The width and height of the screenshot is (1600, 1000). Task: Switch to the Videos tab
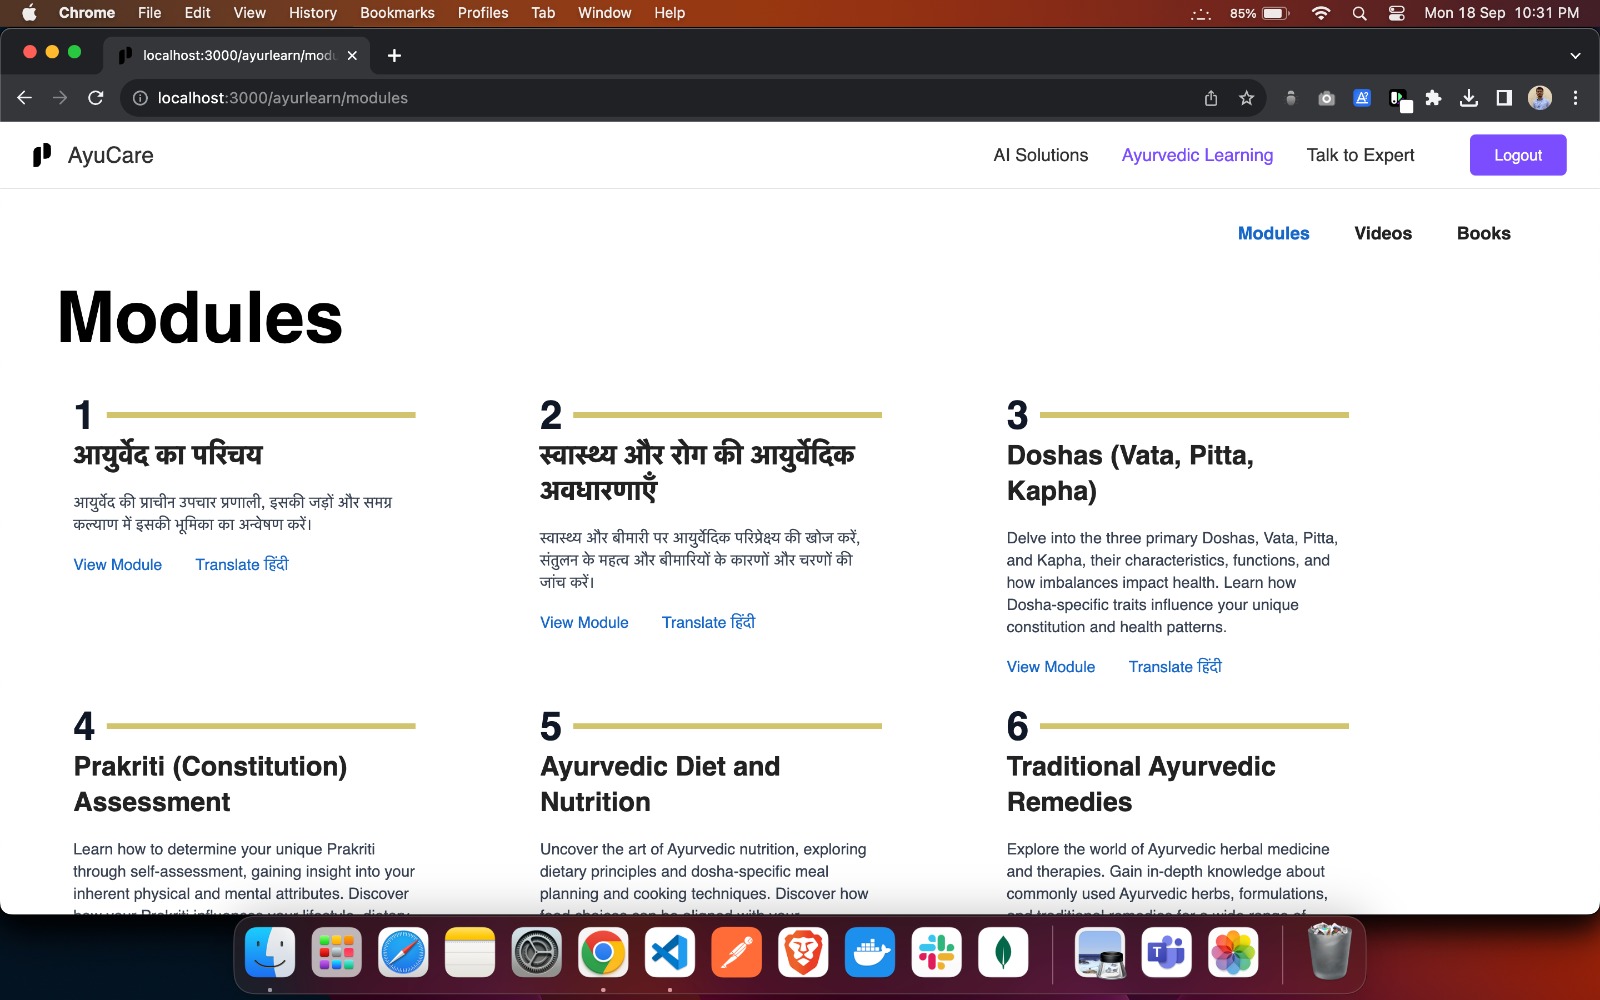[1382, 233]
